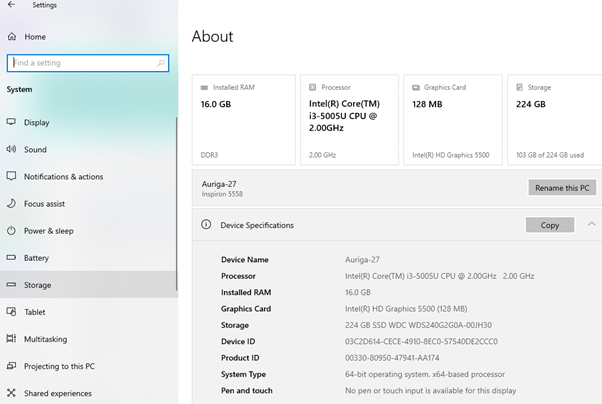The image size is (602, 404).
Task: Click the About page heading
Action: [212, 36]
